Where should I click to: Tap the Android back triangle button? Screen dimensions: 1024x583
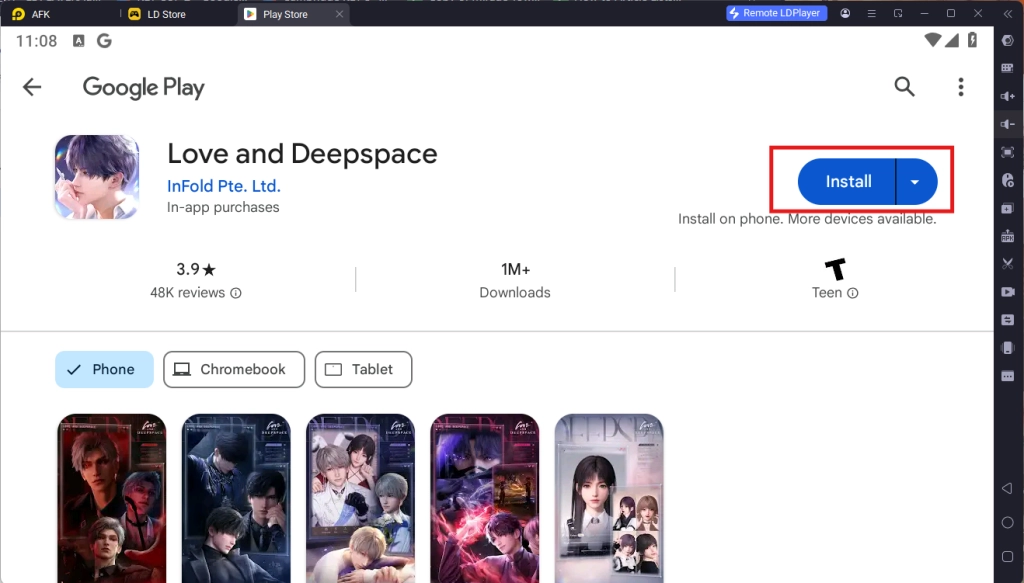[1007, 488]
